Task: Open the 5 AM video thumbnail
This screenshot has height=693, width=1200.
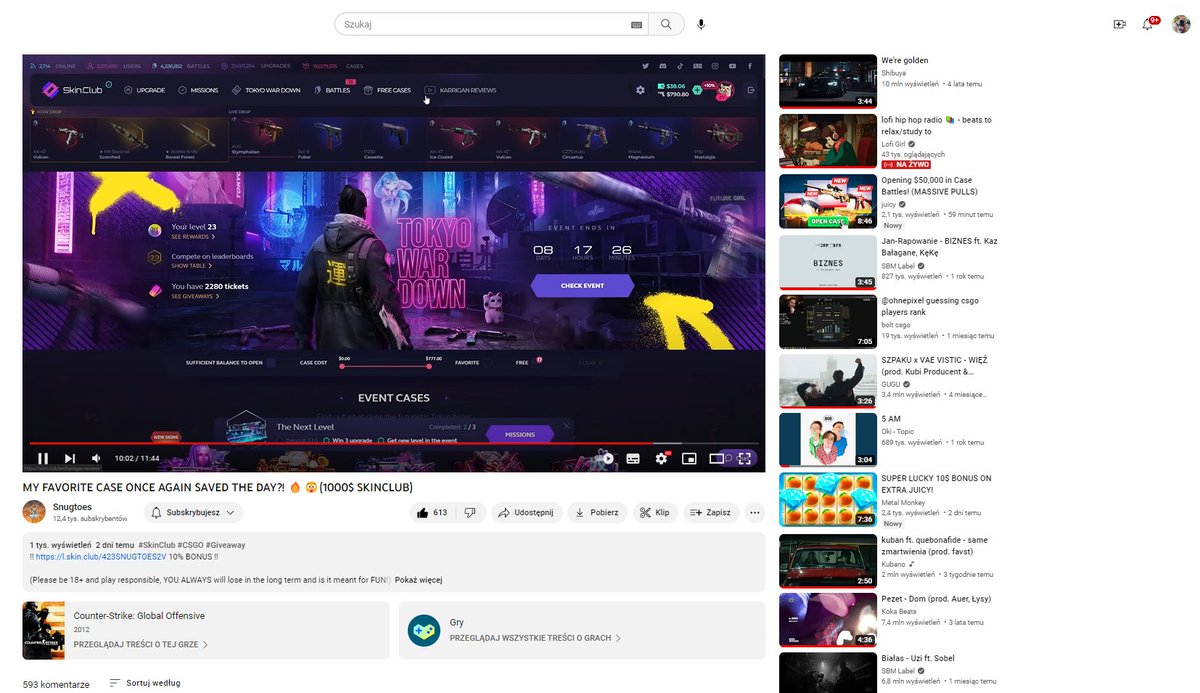Action: 828,440
